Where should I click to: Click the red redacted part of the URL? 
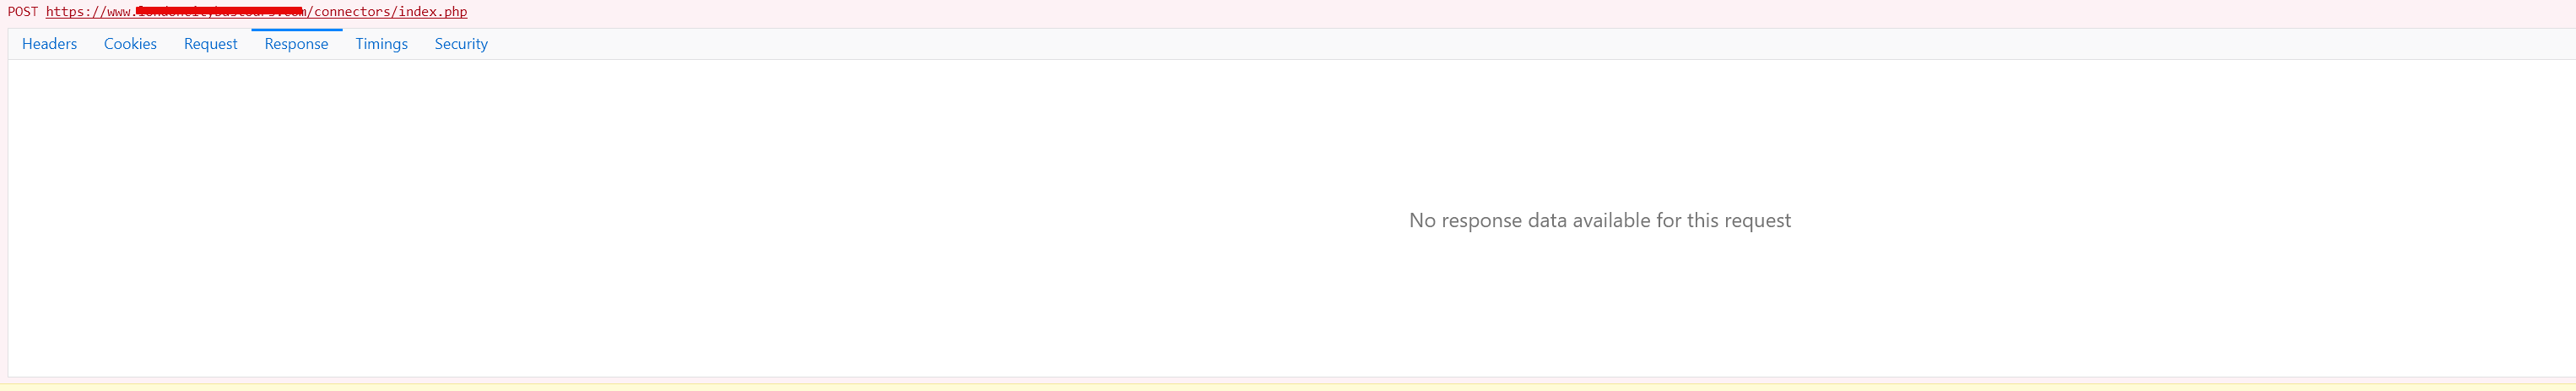[219, 11]
